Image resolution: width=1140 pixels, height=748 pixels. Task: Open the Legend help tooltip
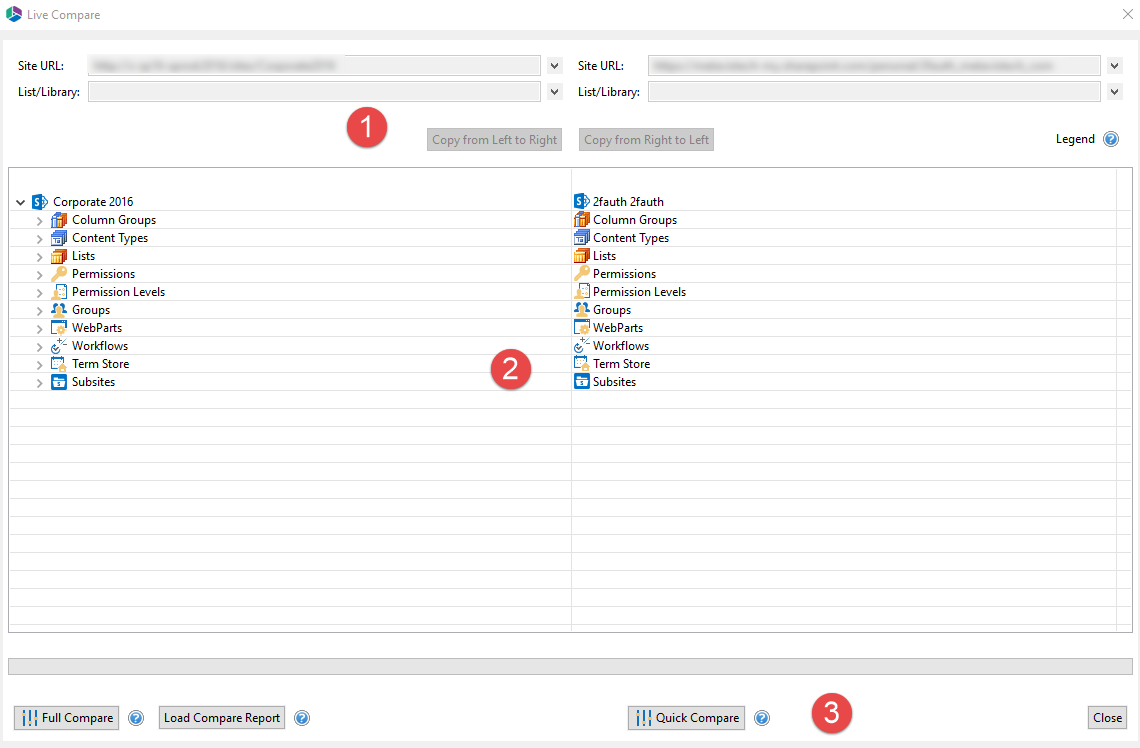1111,139
